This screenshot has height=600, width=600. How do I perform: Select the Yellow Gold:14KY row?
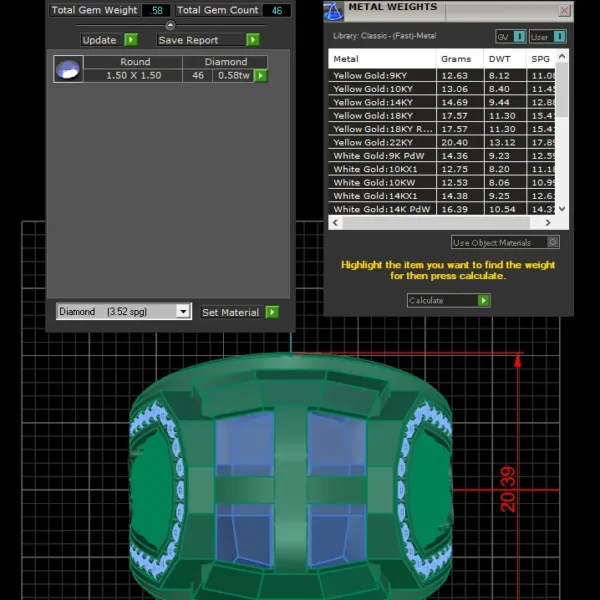[442, 102]
